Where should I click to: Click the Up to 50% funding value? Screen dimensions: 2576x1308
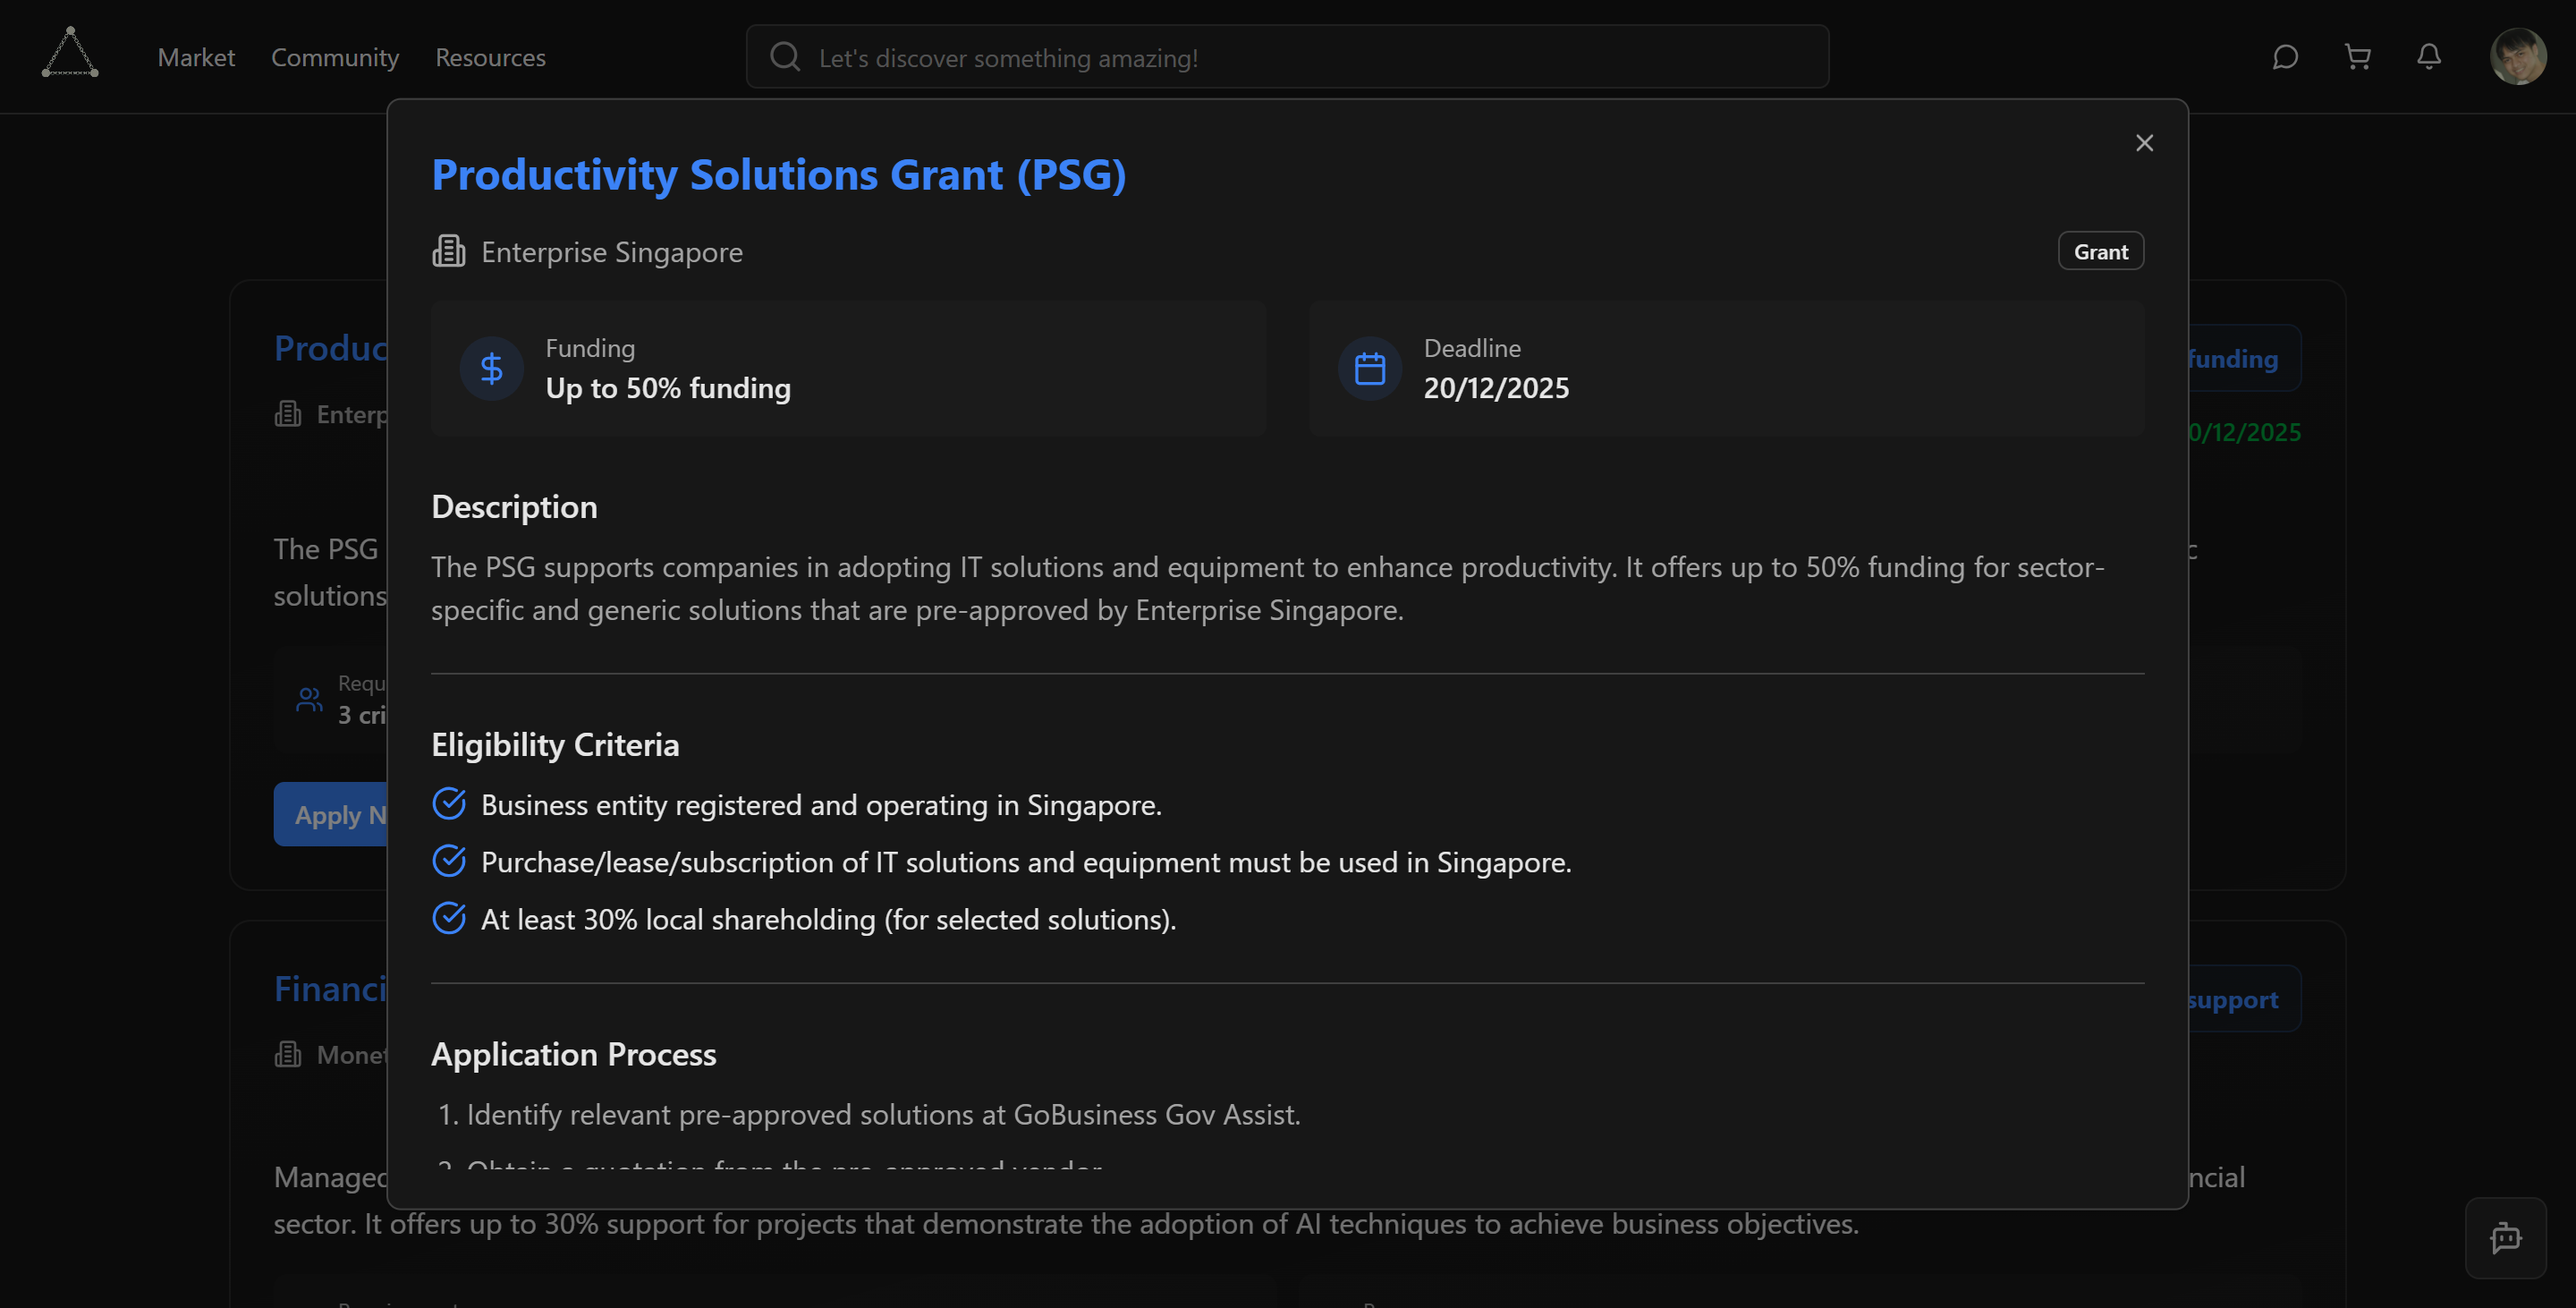[668, 388]
